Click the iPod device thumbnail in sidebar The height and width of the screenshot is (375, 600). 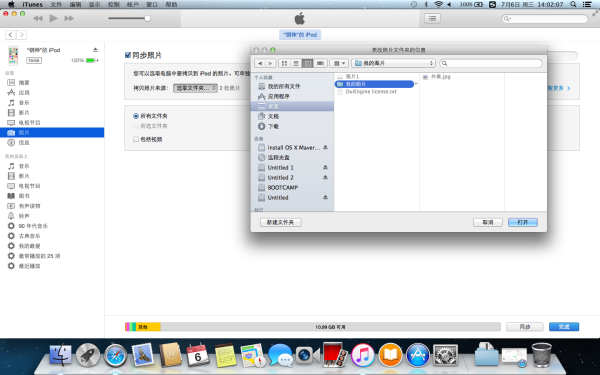13,55
